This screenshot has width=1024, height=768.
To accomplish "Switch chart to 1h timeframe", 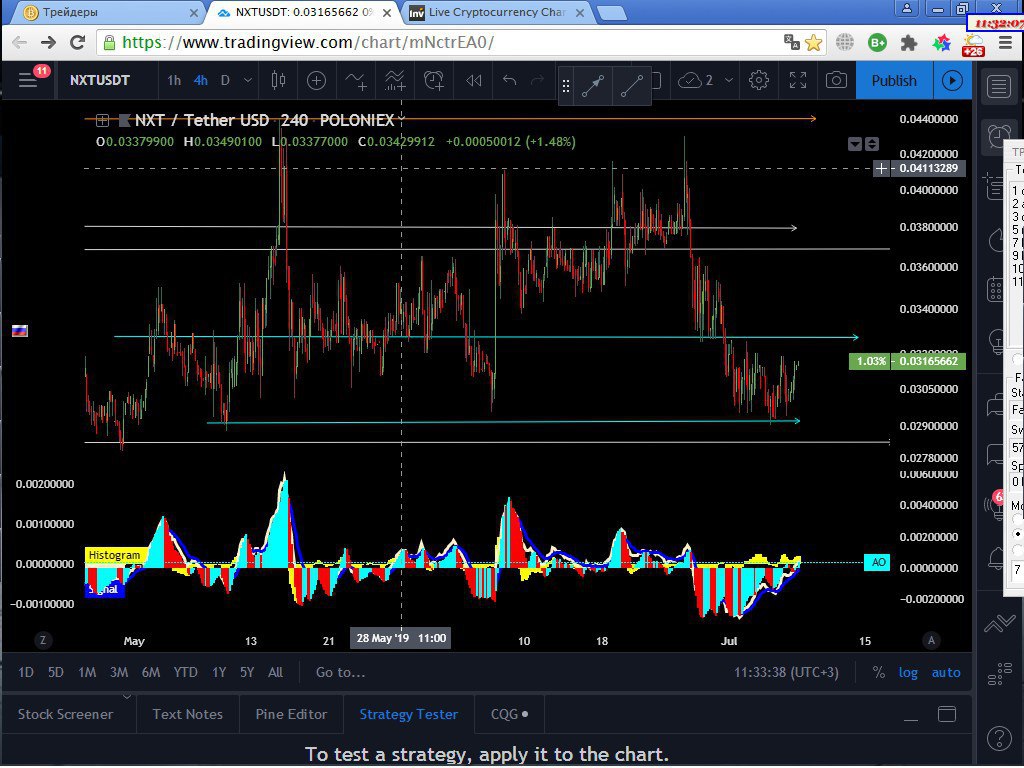I will [x=174, y=80].
